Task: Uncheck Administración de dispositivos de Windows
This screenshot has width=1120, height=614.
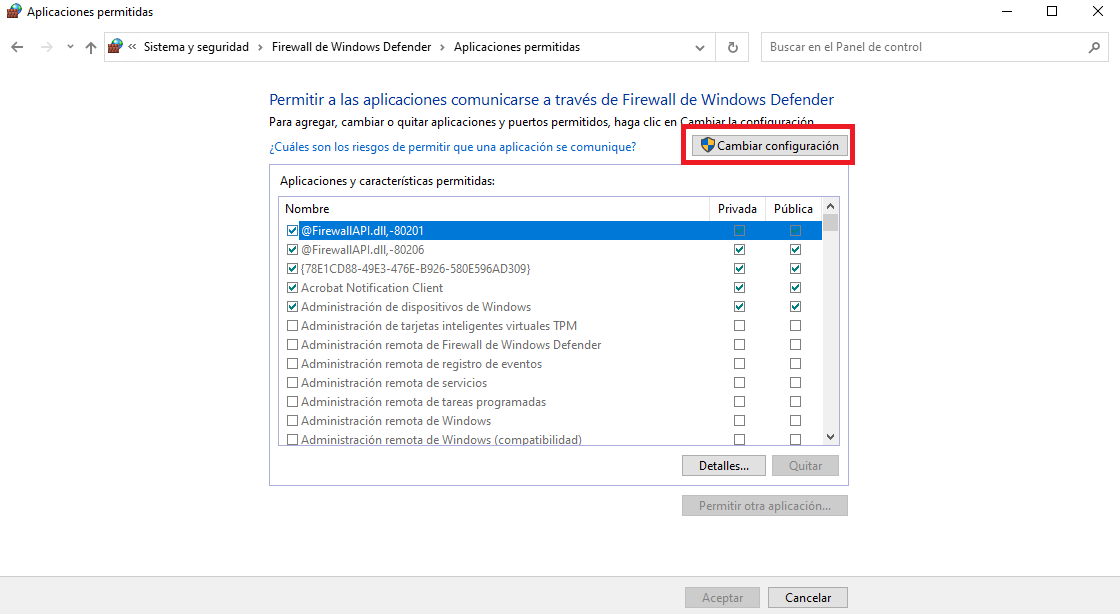Action: (292, 307)
